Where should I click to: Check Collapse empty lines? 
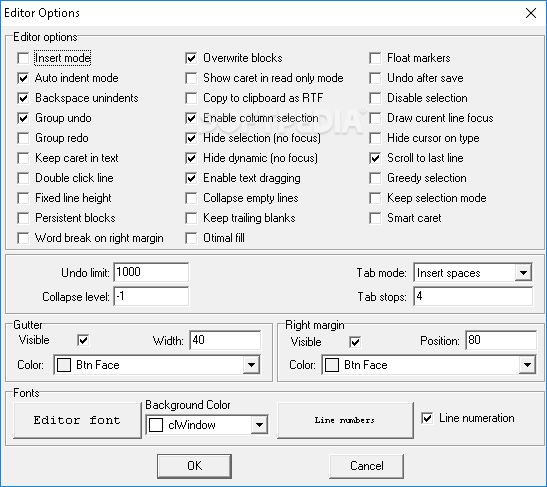191,198
